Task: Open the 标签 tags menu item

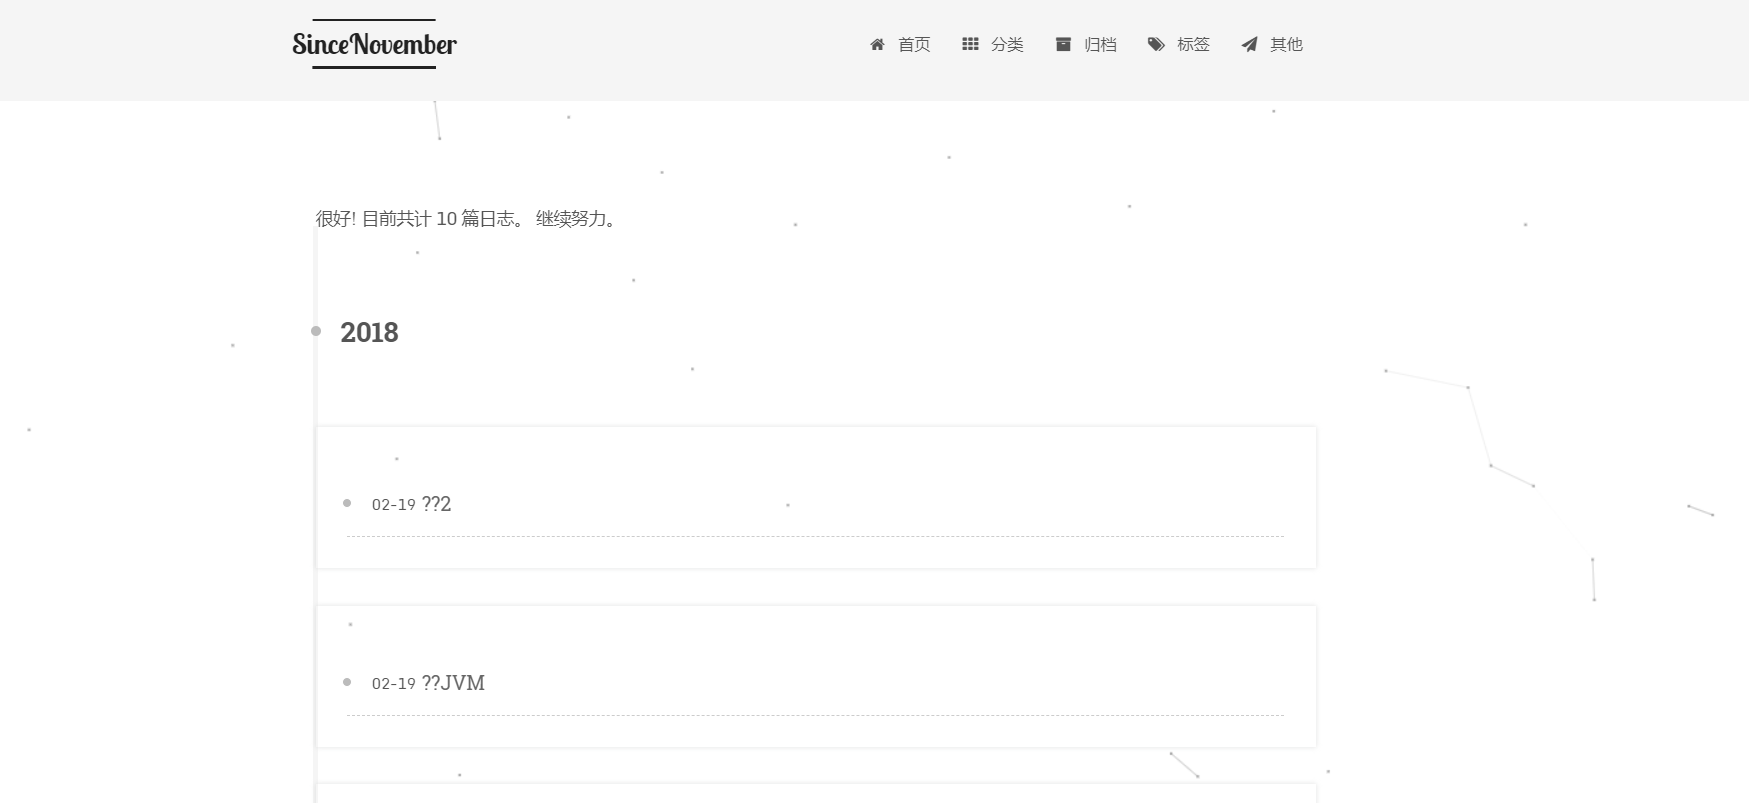Action: [x=1193, y=45]
